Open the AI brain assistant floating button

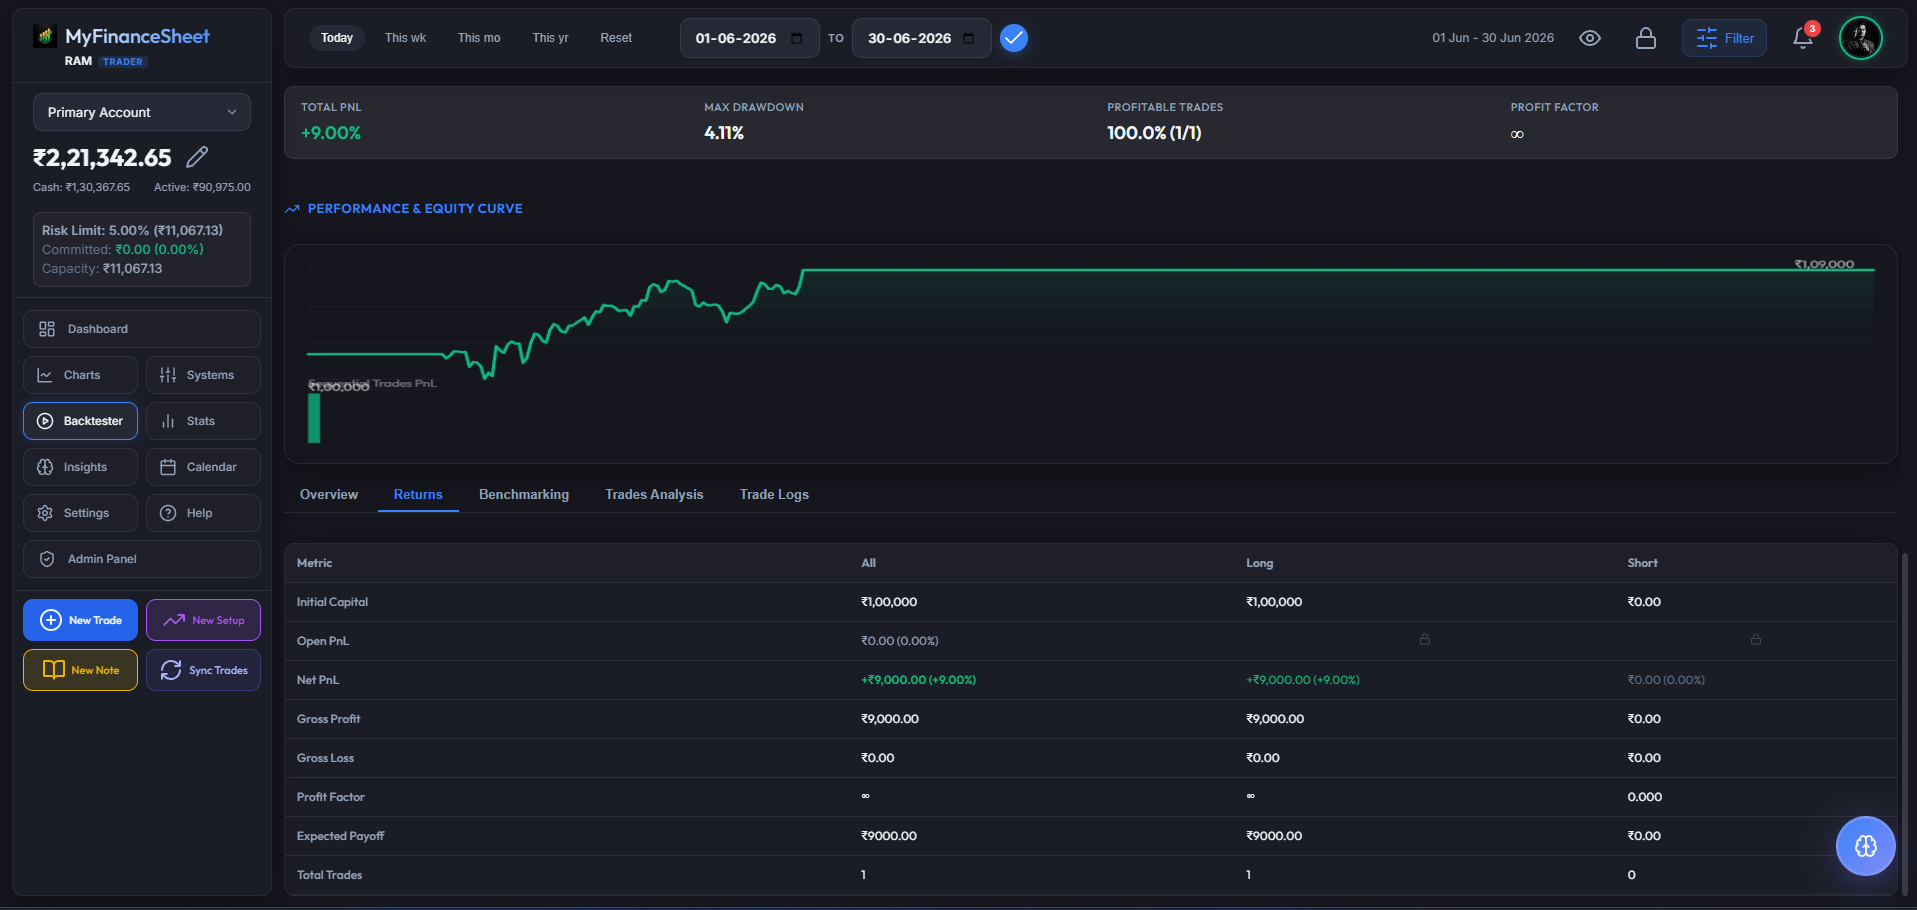1865,846
